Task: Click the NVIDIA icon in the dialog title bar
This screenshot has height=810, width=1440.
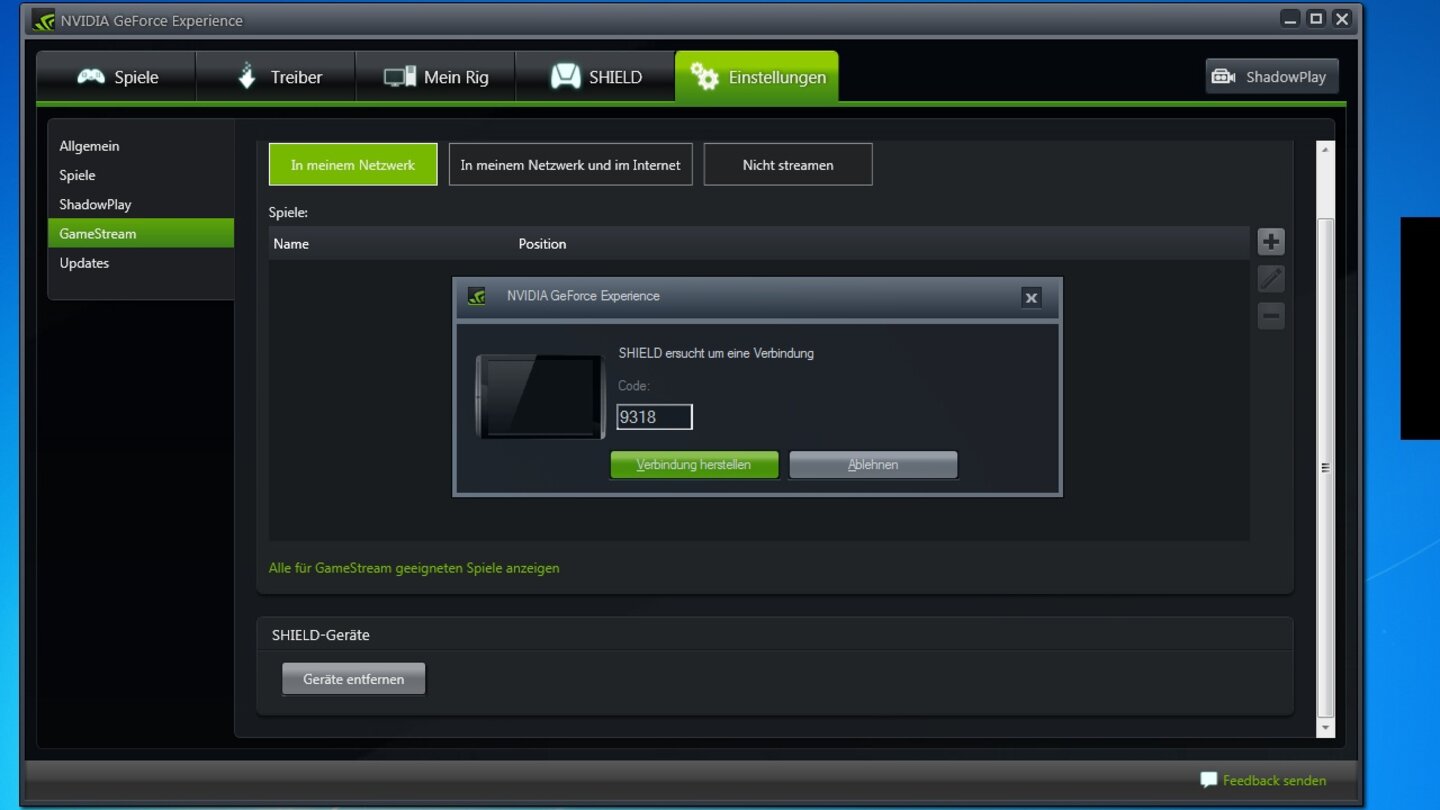Action: (477, 296)
